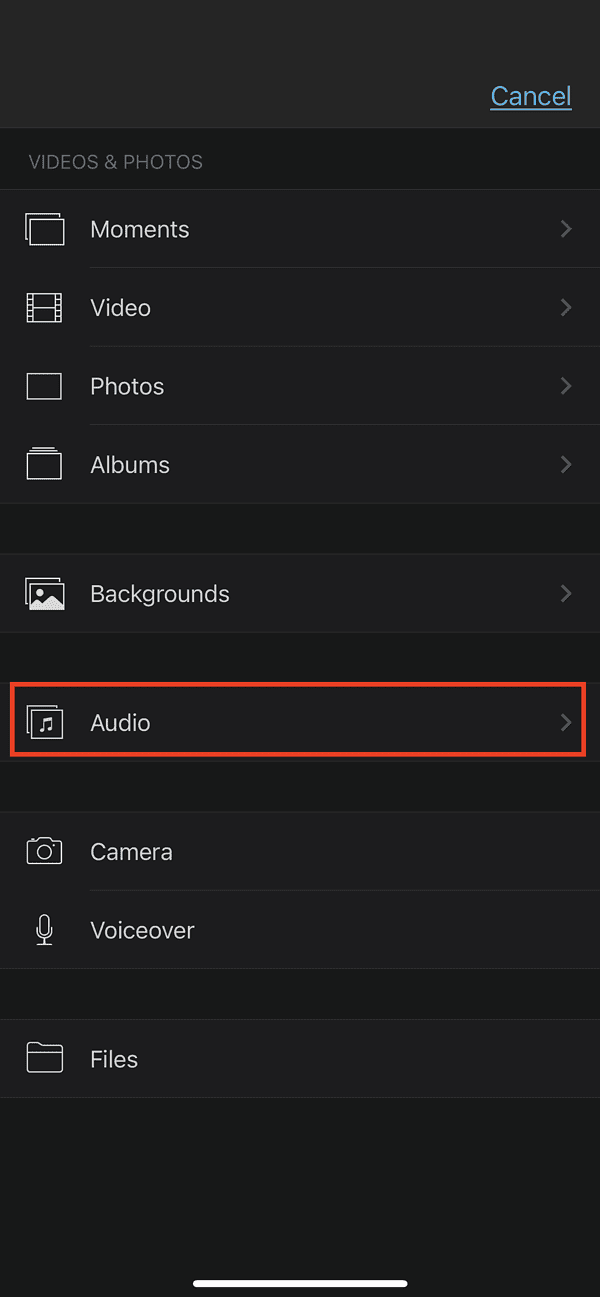Expand Moments using its chevron arrow
This screenshot has height=1297, width=600.
point(566,229)
